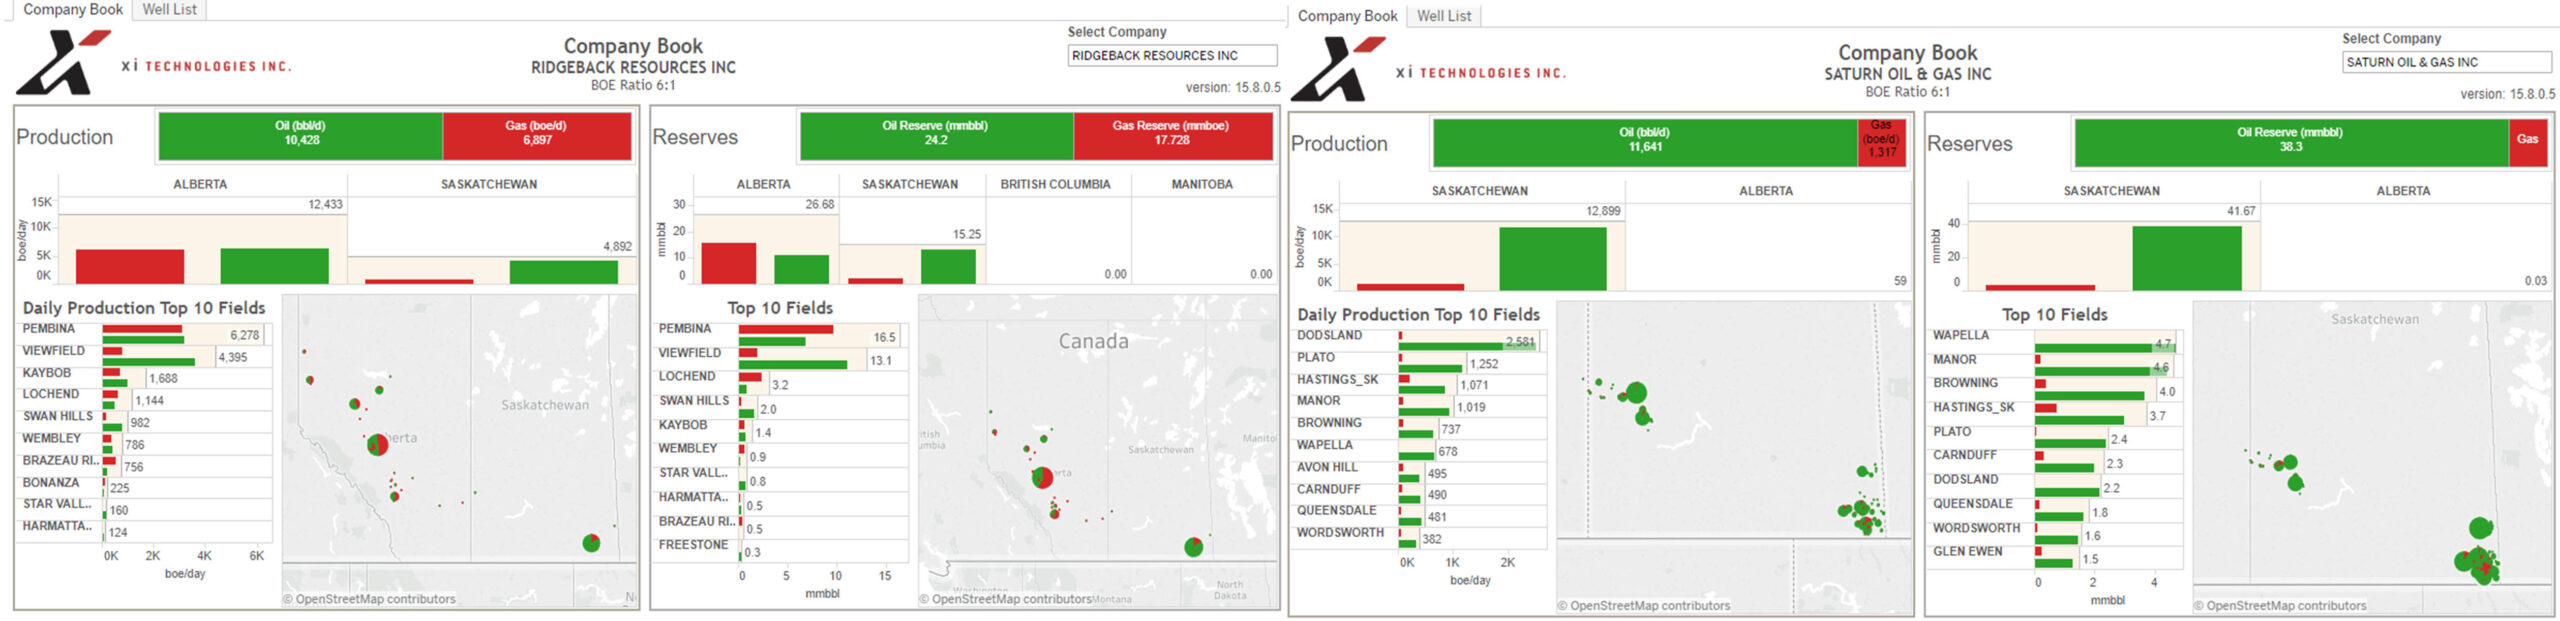
Task: Select GLEN EWEN row in Saturn Top 10 Fields
Action: pyautogui.click(x=2054, y=557)
